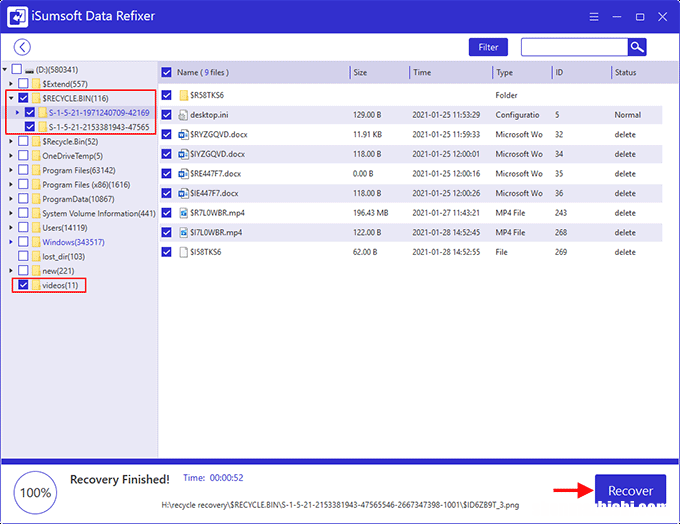Image resolution: width=680 pixels, height=524 pixels.
Task: Click the D: drive icon
Action: pos(29,70)
